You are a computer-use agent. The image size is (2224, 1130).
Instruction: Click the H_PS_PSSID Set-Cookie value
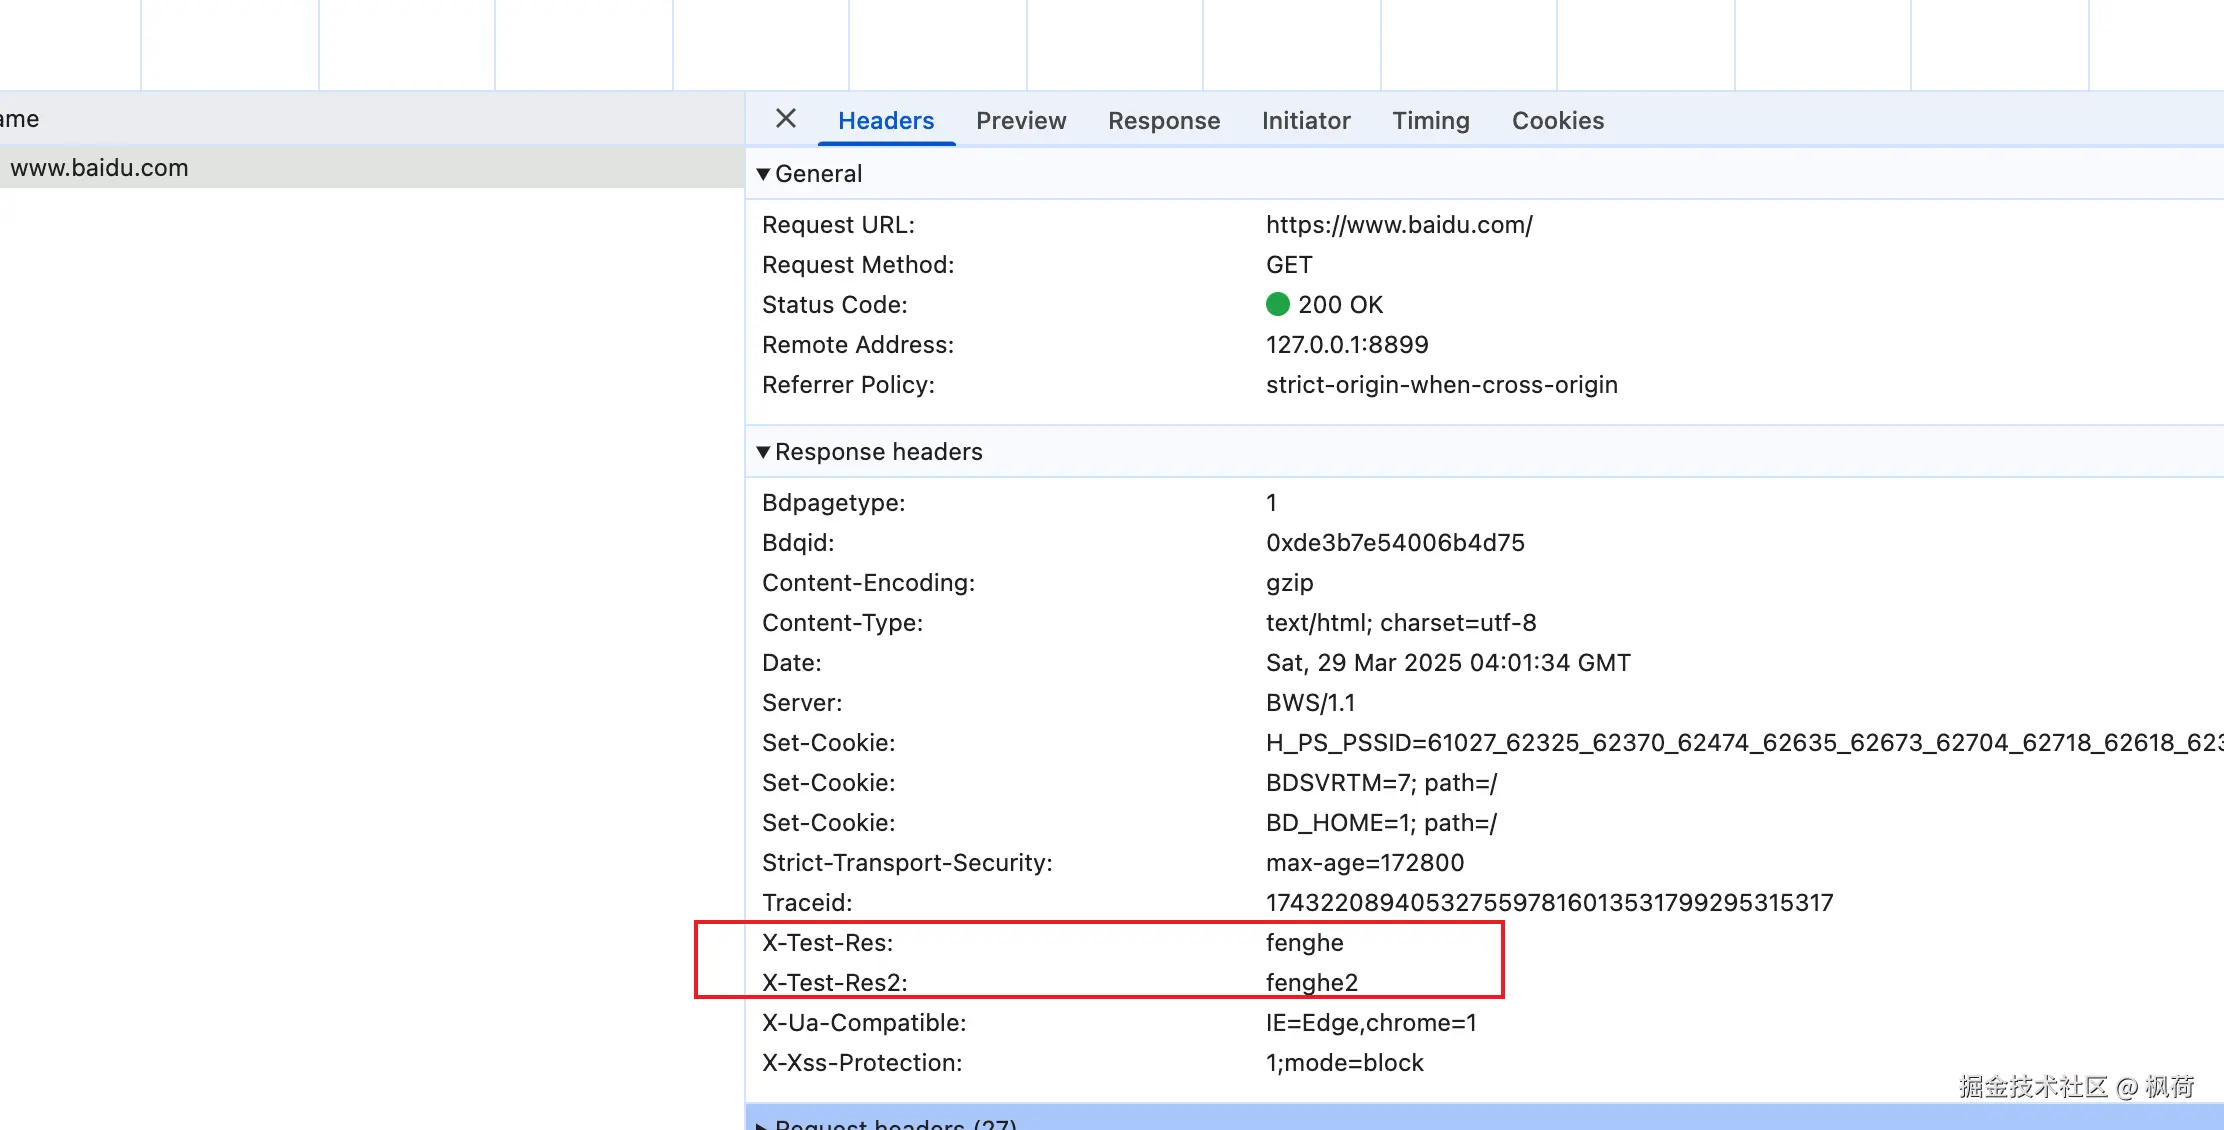(x=1740, y=743)
